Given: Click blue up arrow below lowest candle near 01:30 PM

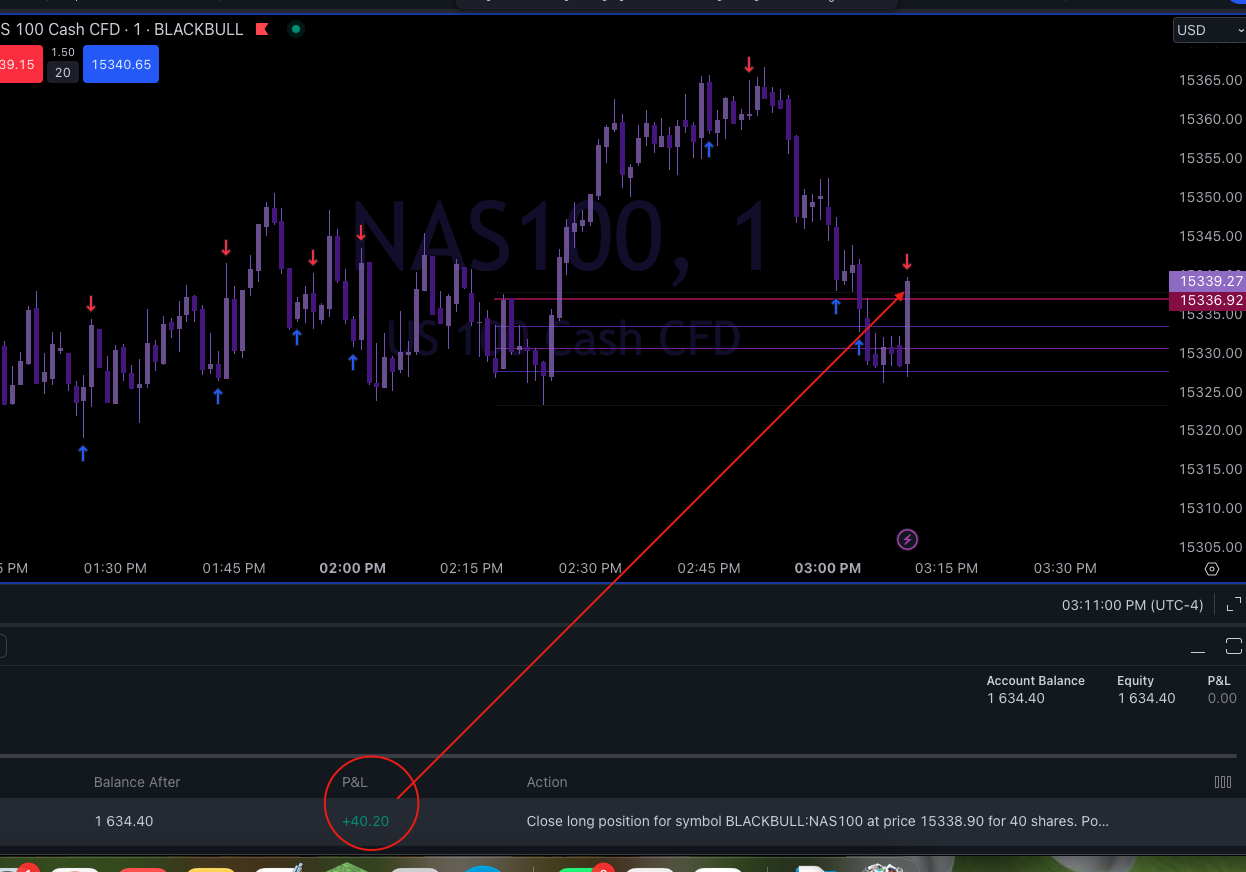Looking at the screenshot, I should (x=83, y=453).
